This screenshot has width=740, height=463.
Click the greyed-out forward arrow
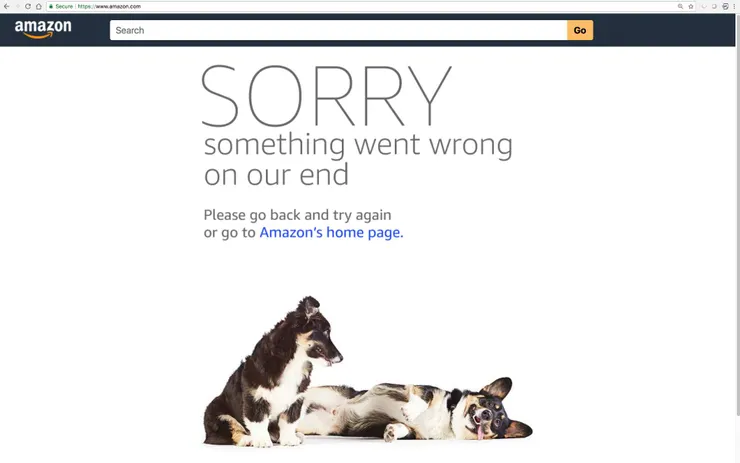[x=17, y=6]
